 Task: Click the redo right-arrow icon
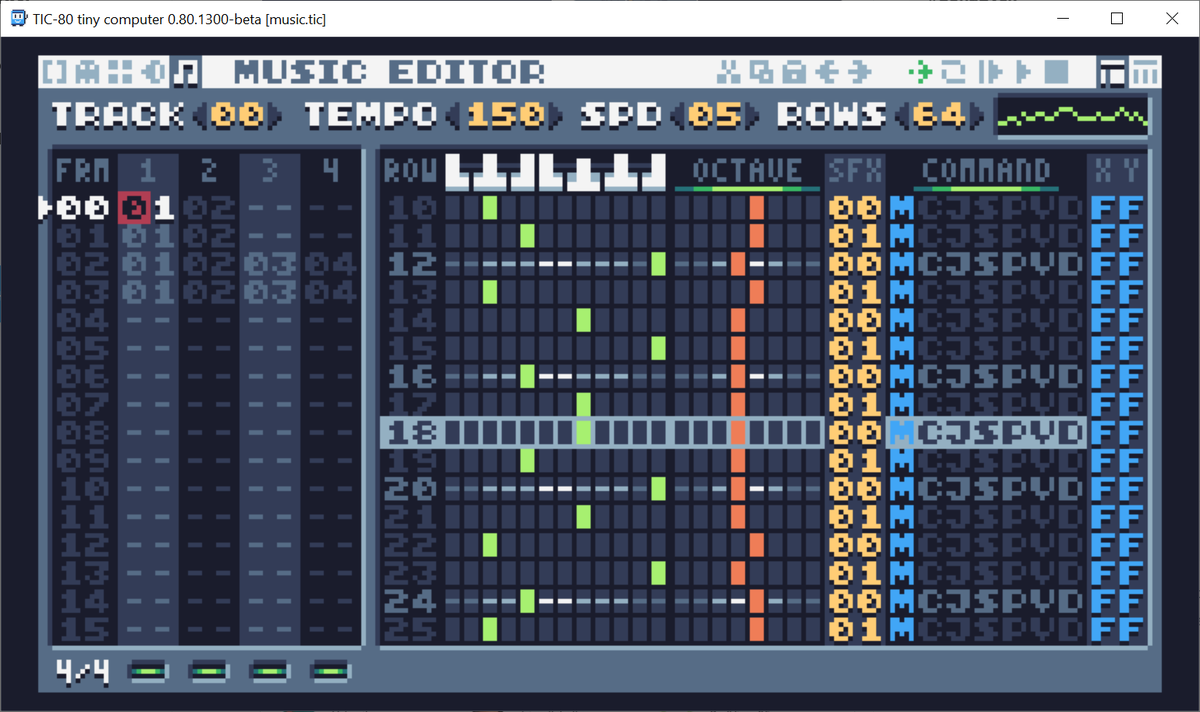tap(859, 72)
